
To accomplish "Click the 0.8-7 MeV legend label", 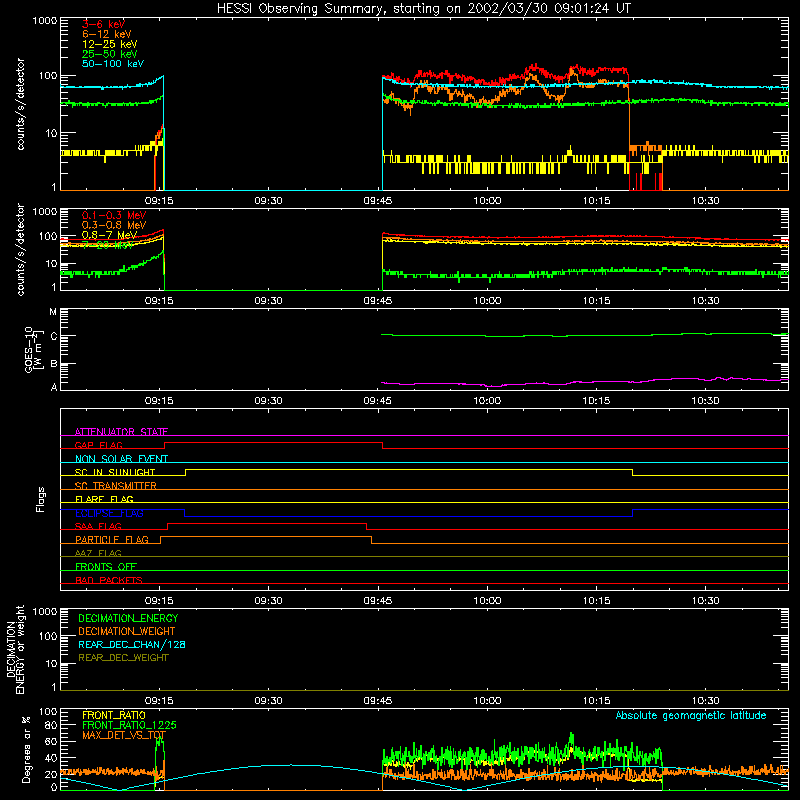I will click(110, 235).
